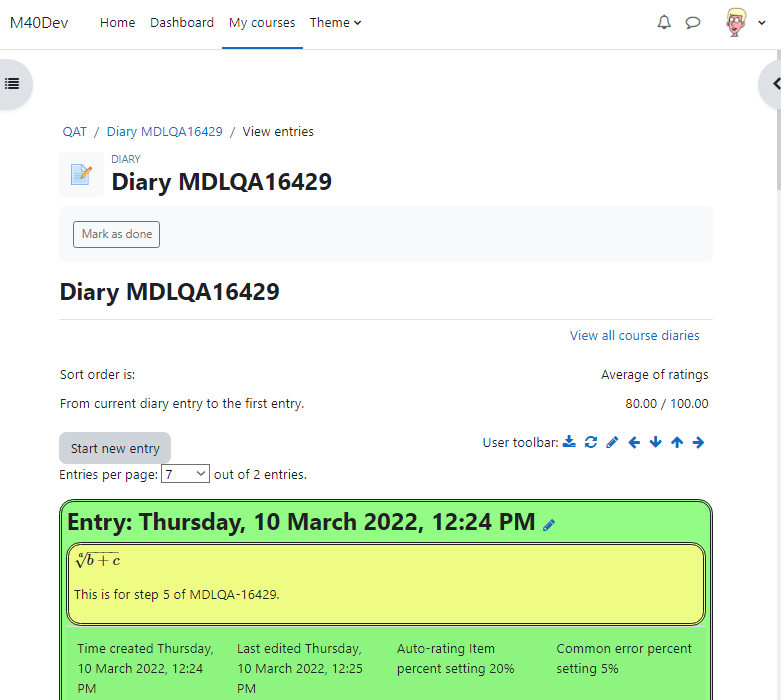Image resolution: width=781 pixels, height=700 pixels.
Task: Click the user avatar picture
Action: point(736,22)
